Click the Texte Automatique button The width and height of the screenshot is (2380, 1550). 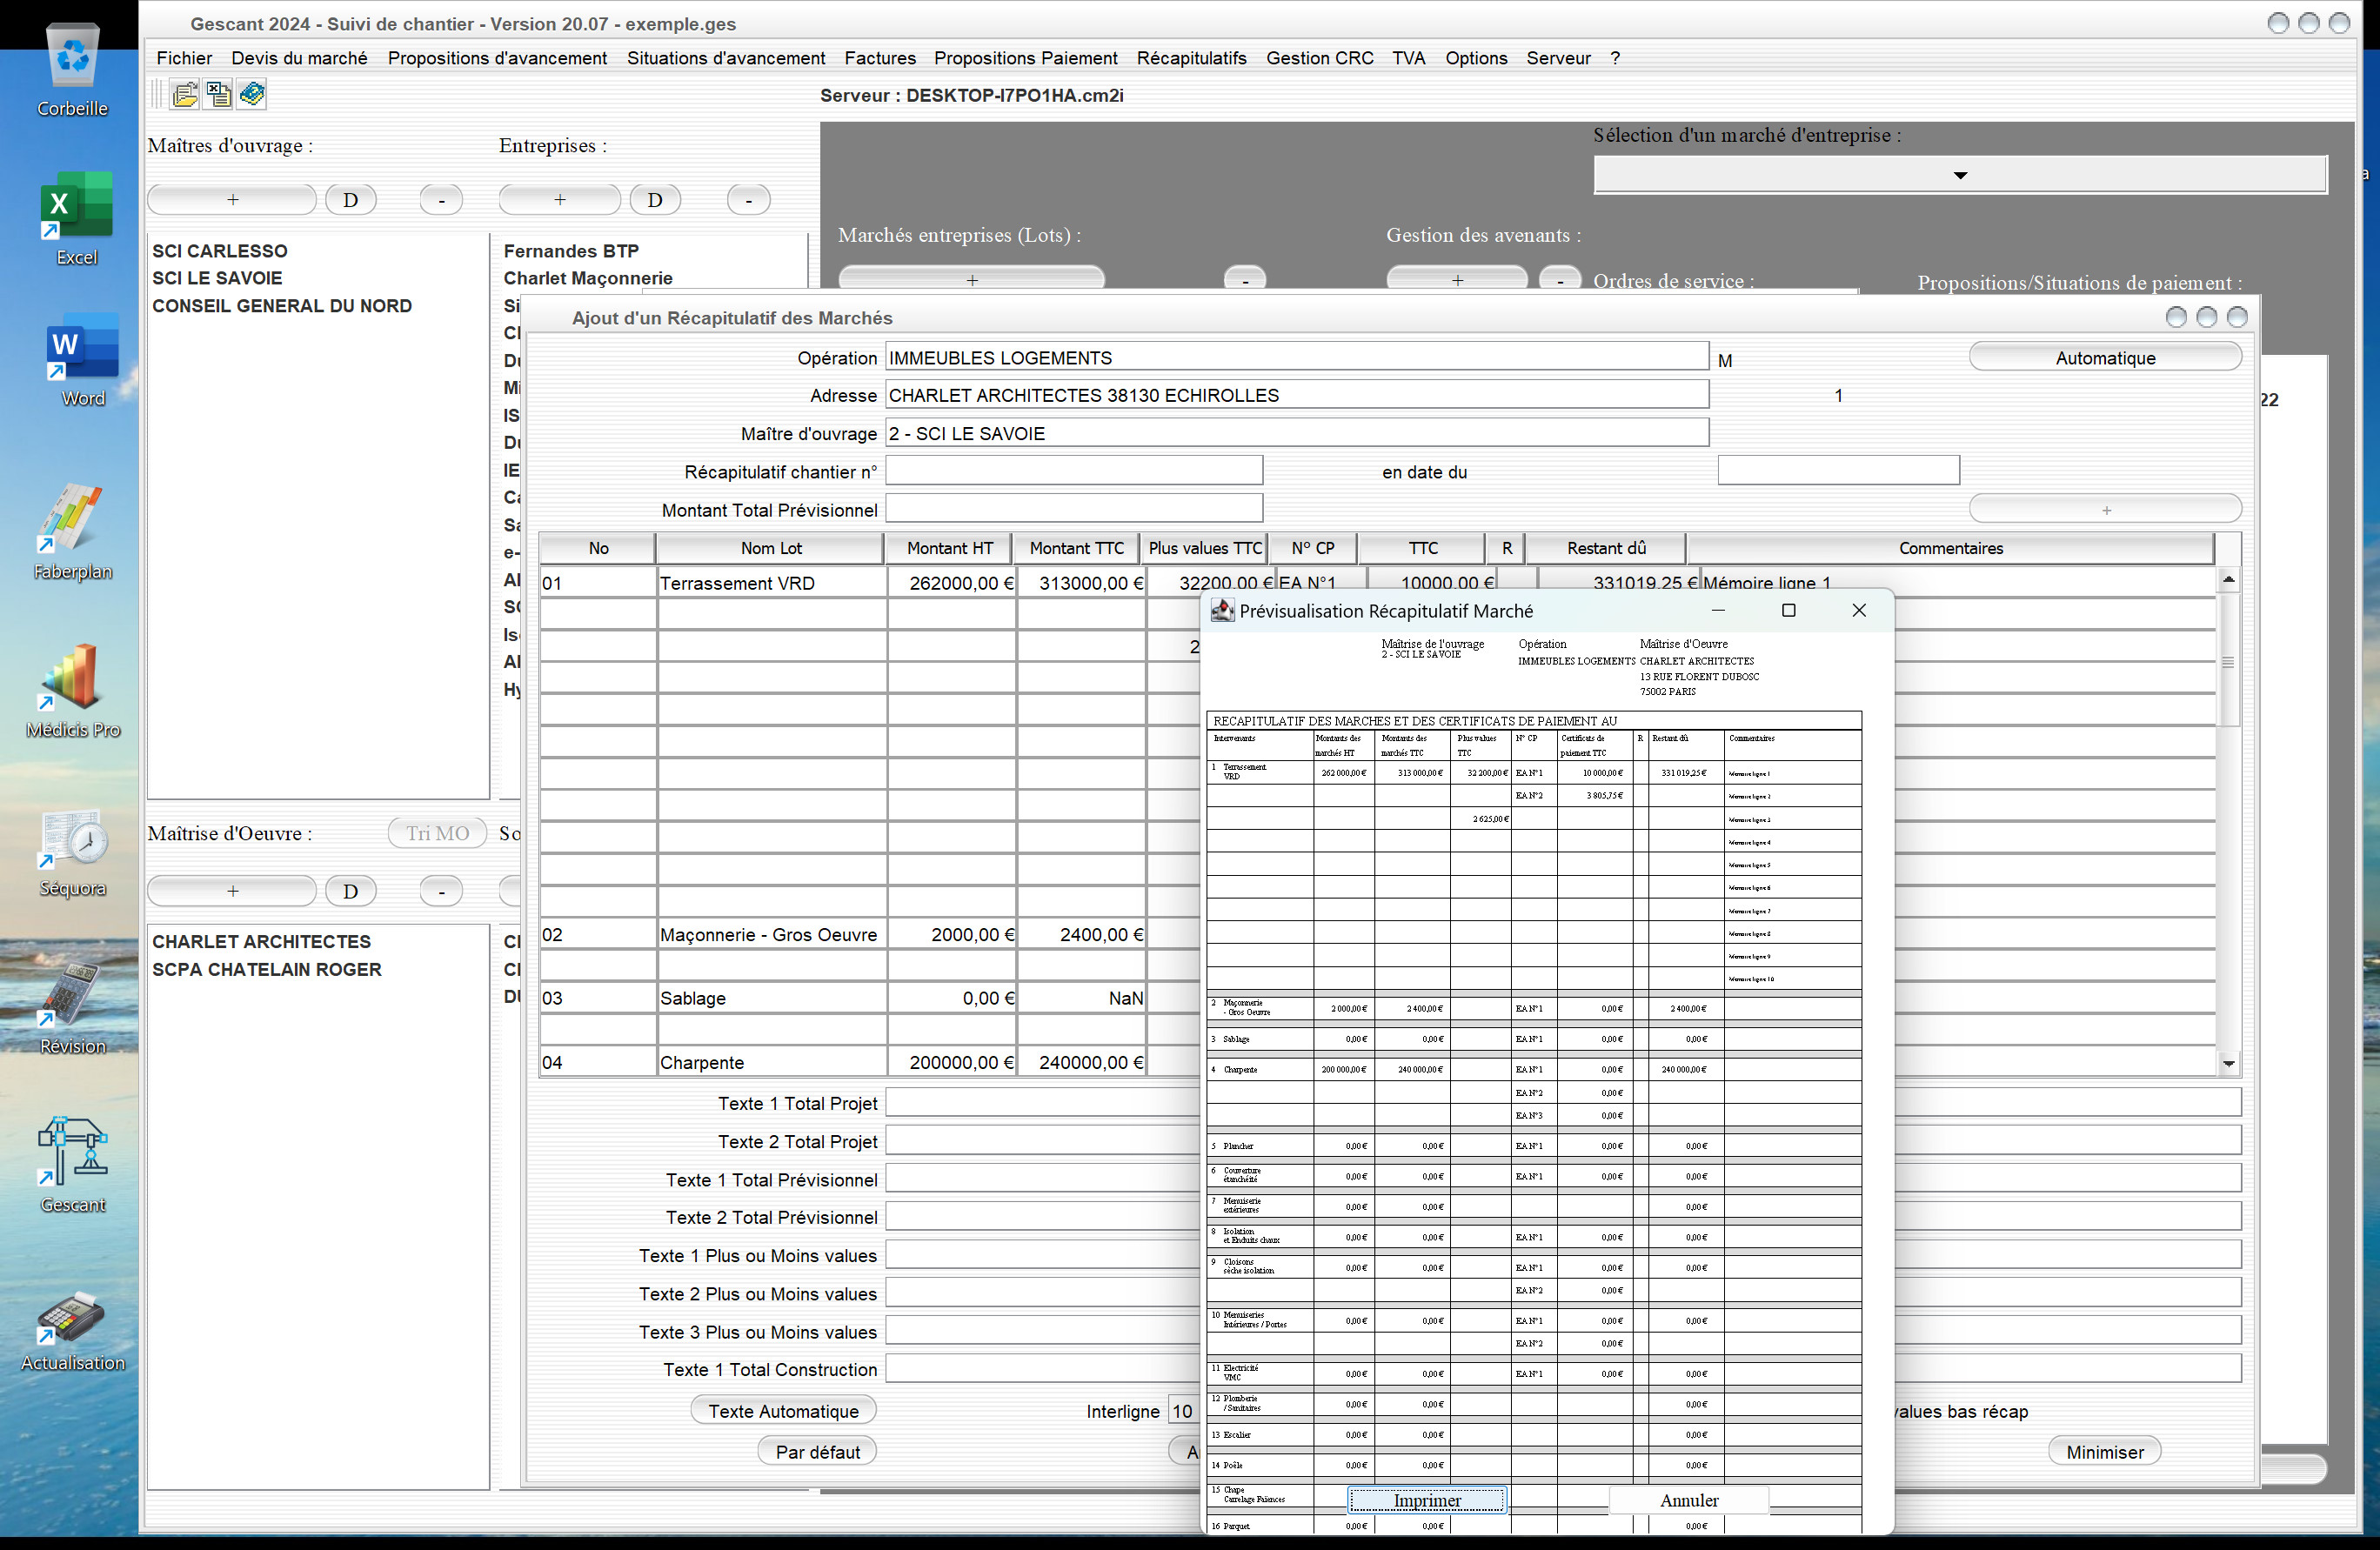[x=783, y=1411]
